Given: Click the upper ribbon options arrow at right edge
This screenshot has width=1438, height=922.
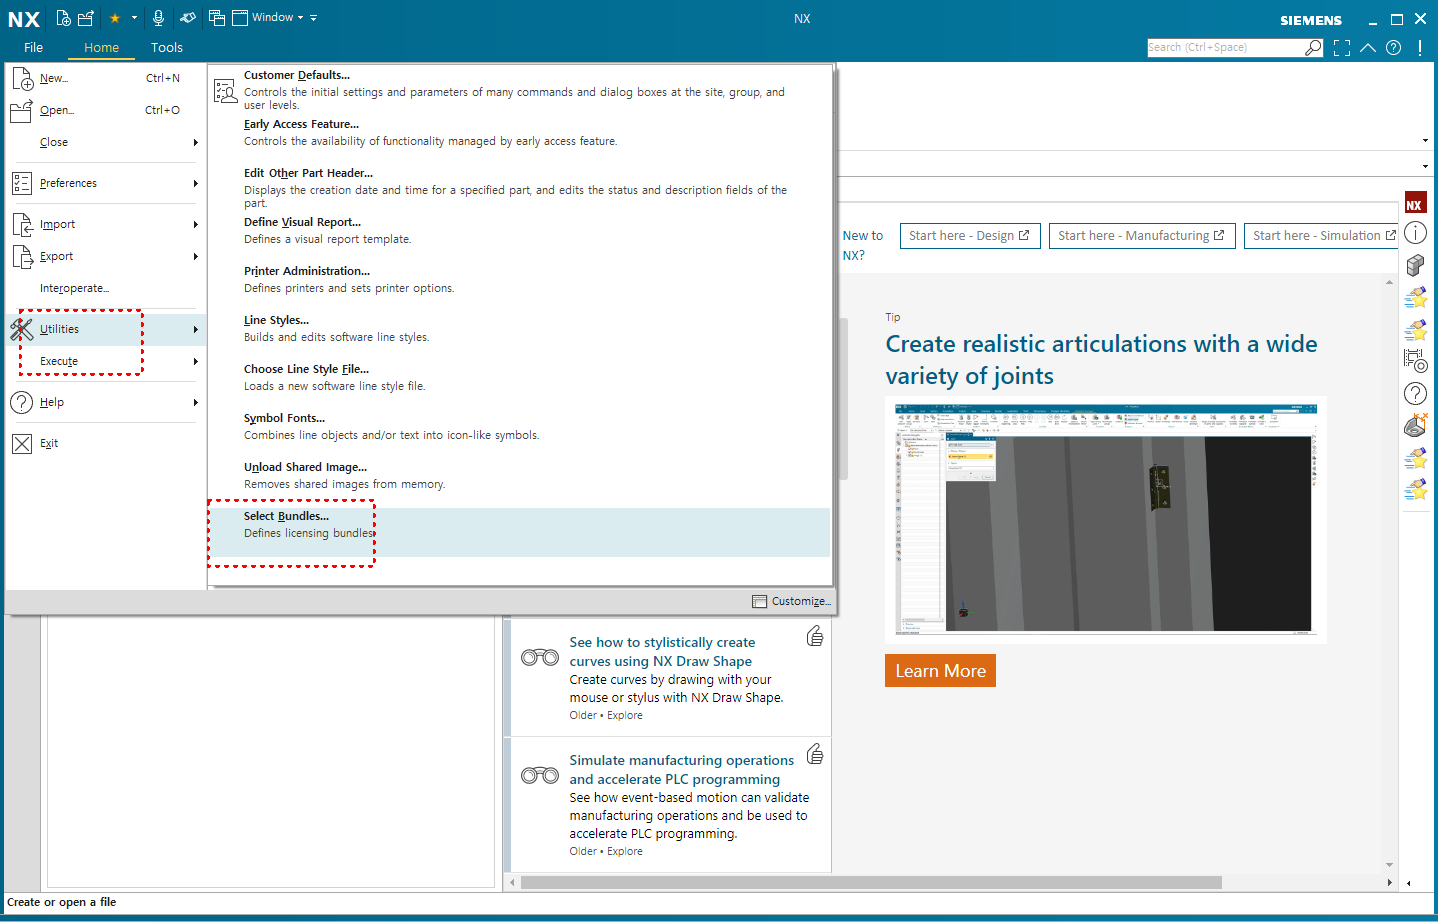Looking at the screenshot, I should (1425, 141).
